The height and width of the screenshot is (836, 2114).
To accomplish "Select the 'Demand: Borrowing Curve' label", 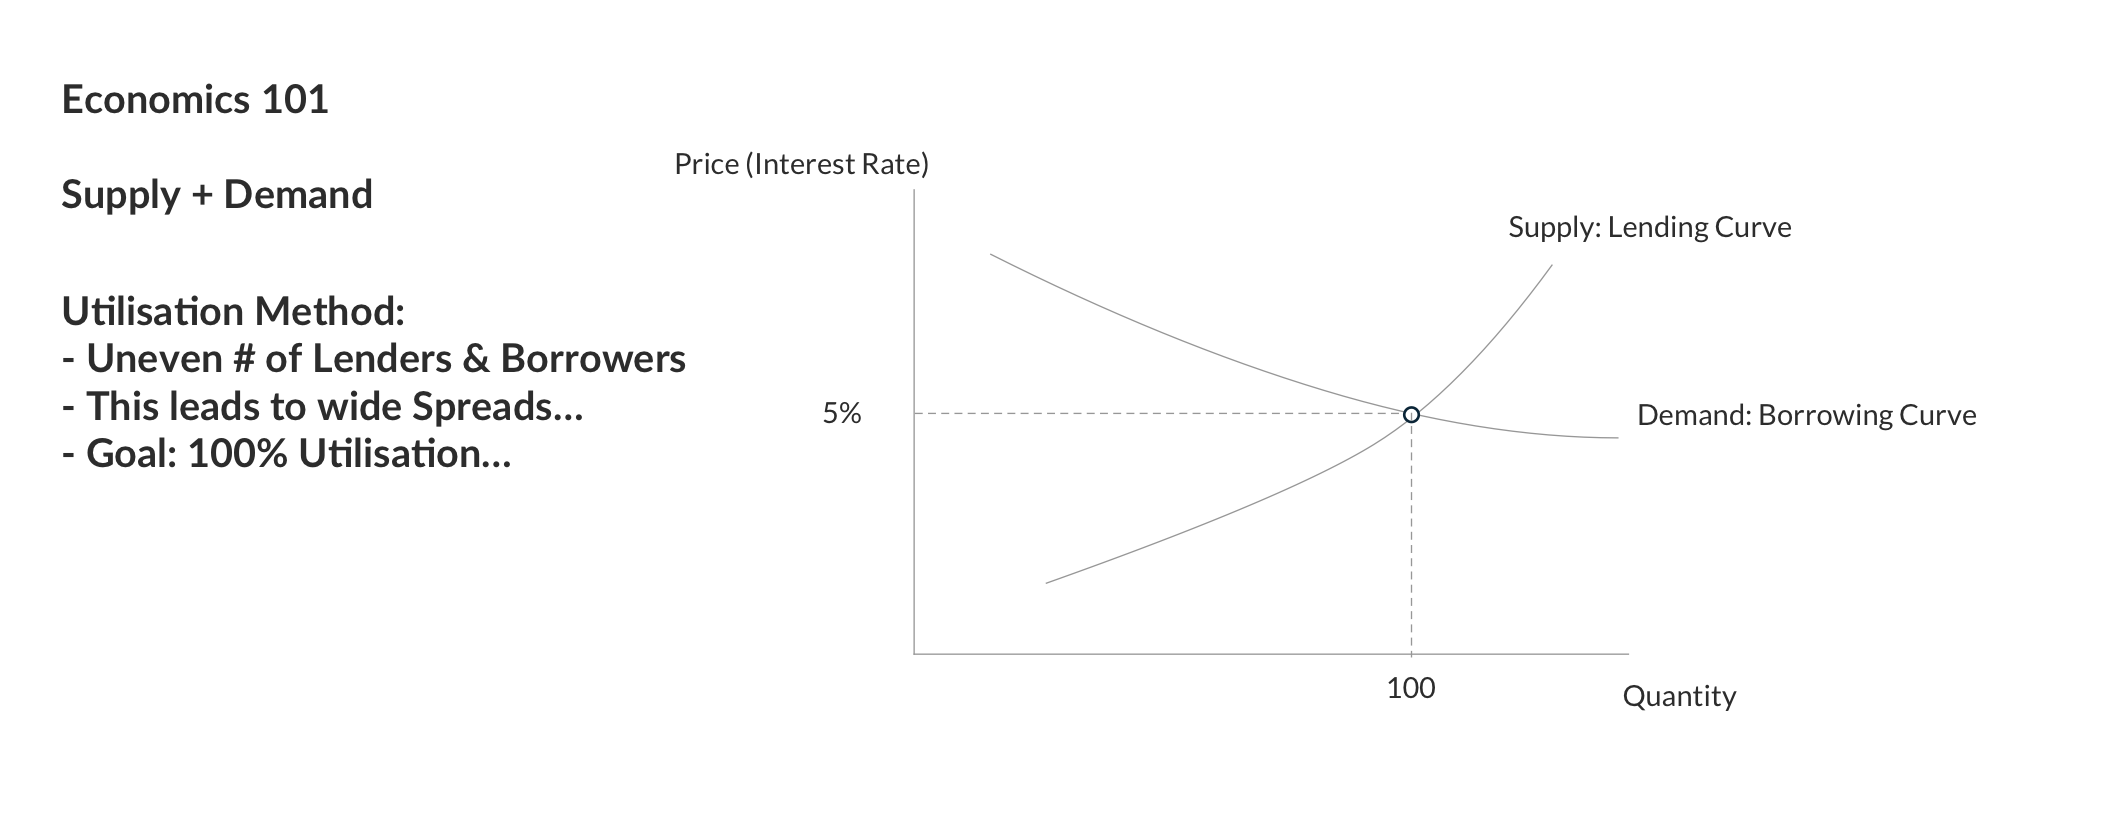I will 1807,415.
